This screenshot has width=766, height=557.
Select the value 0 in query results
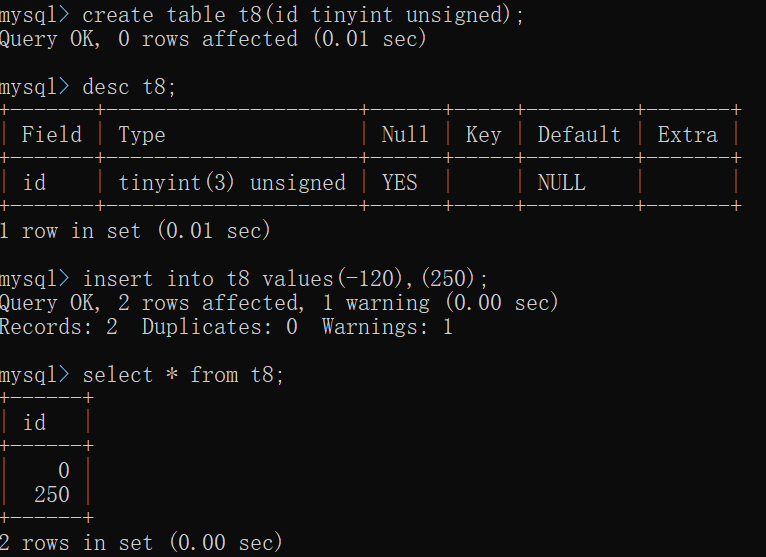(63, 471)
